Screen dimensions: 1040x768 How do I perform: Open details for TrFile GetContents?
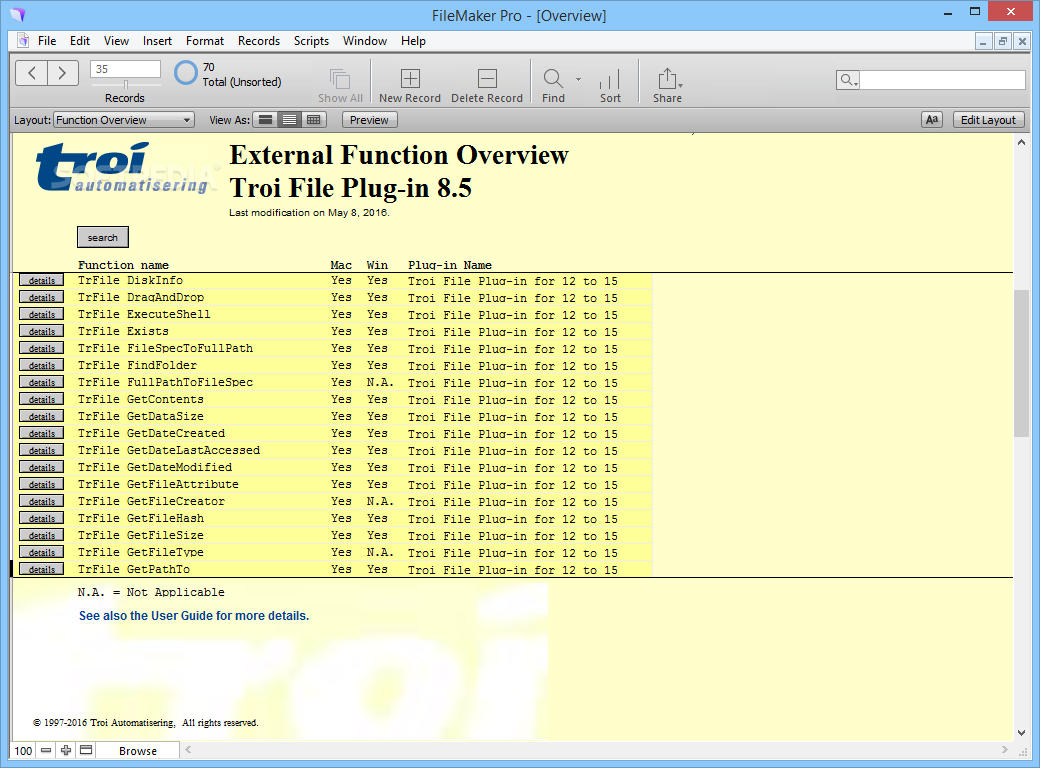point(42,399)
